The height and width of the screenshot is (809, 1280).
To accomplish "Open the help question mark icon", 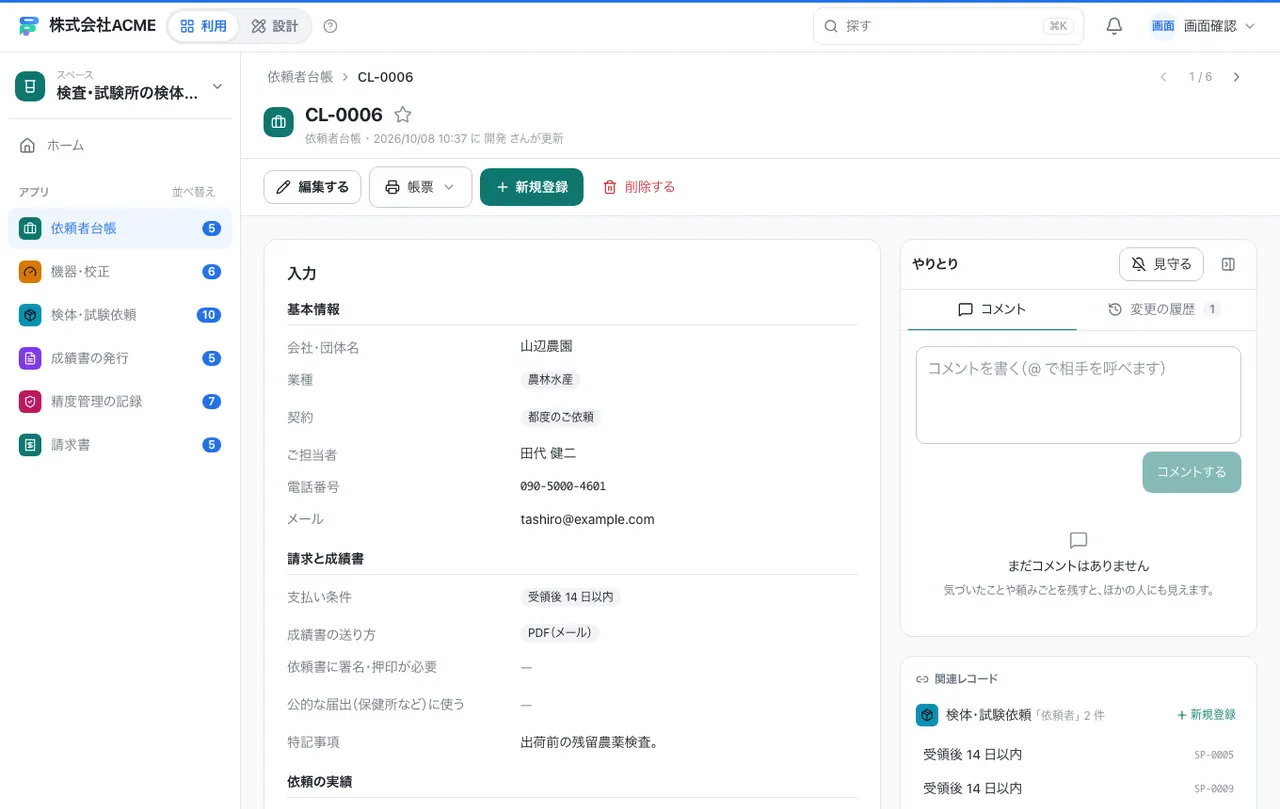I will 331,26.
